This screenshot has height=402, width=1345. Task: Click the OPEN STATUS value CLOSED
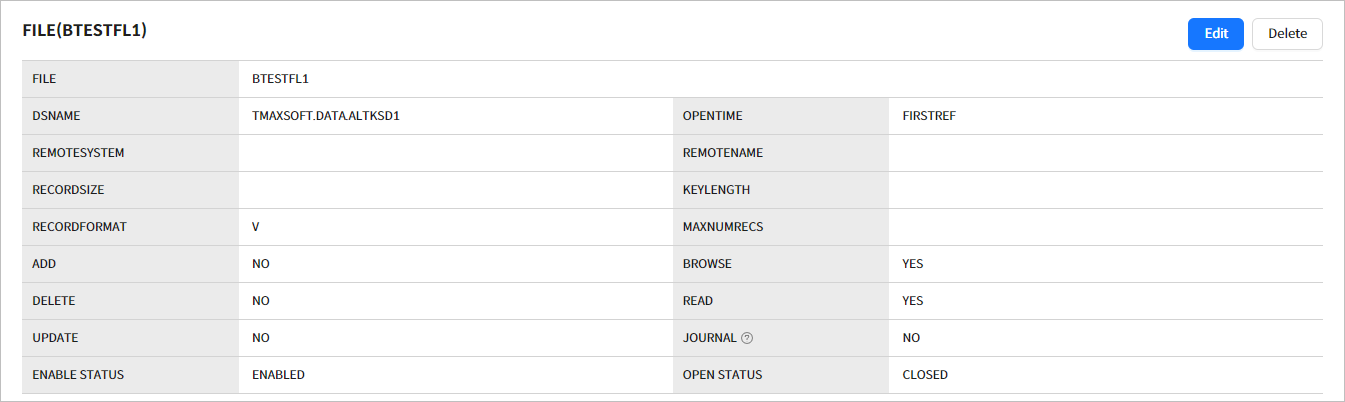click(x=925, y=375)
